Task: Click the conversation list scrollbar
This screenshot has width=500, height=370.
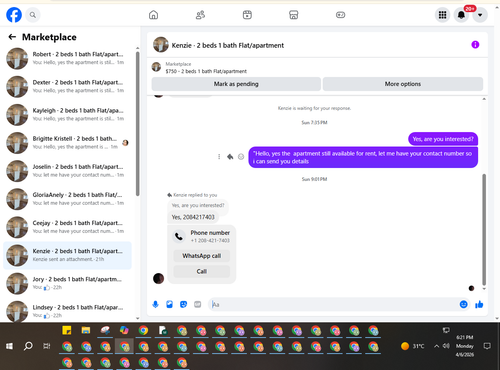Action: 138,123
